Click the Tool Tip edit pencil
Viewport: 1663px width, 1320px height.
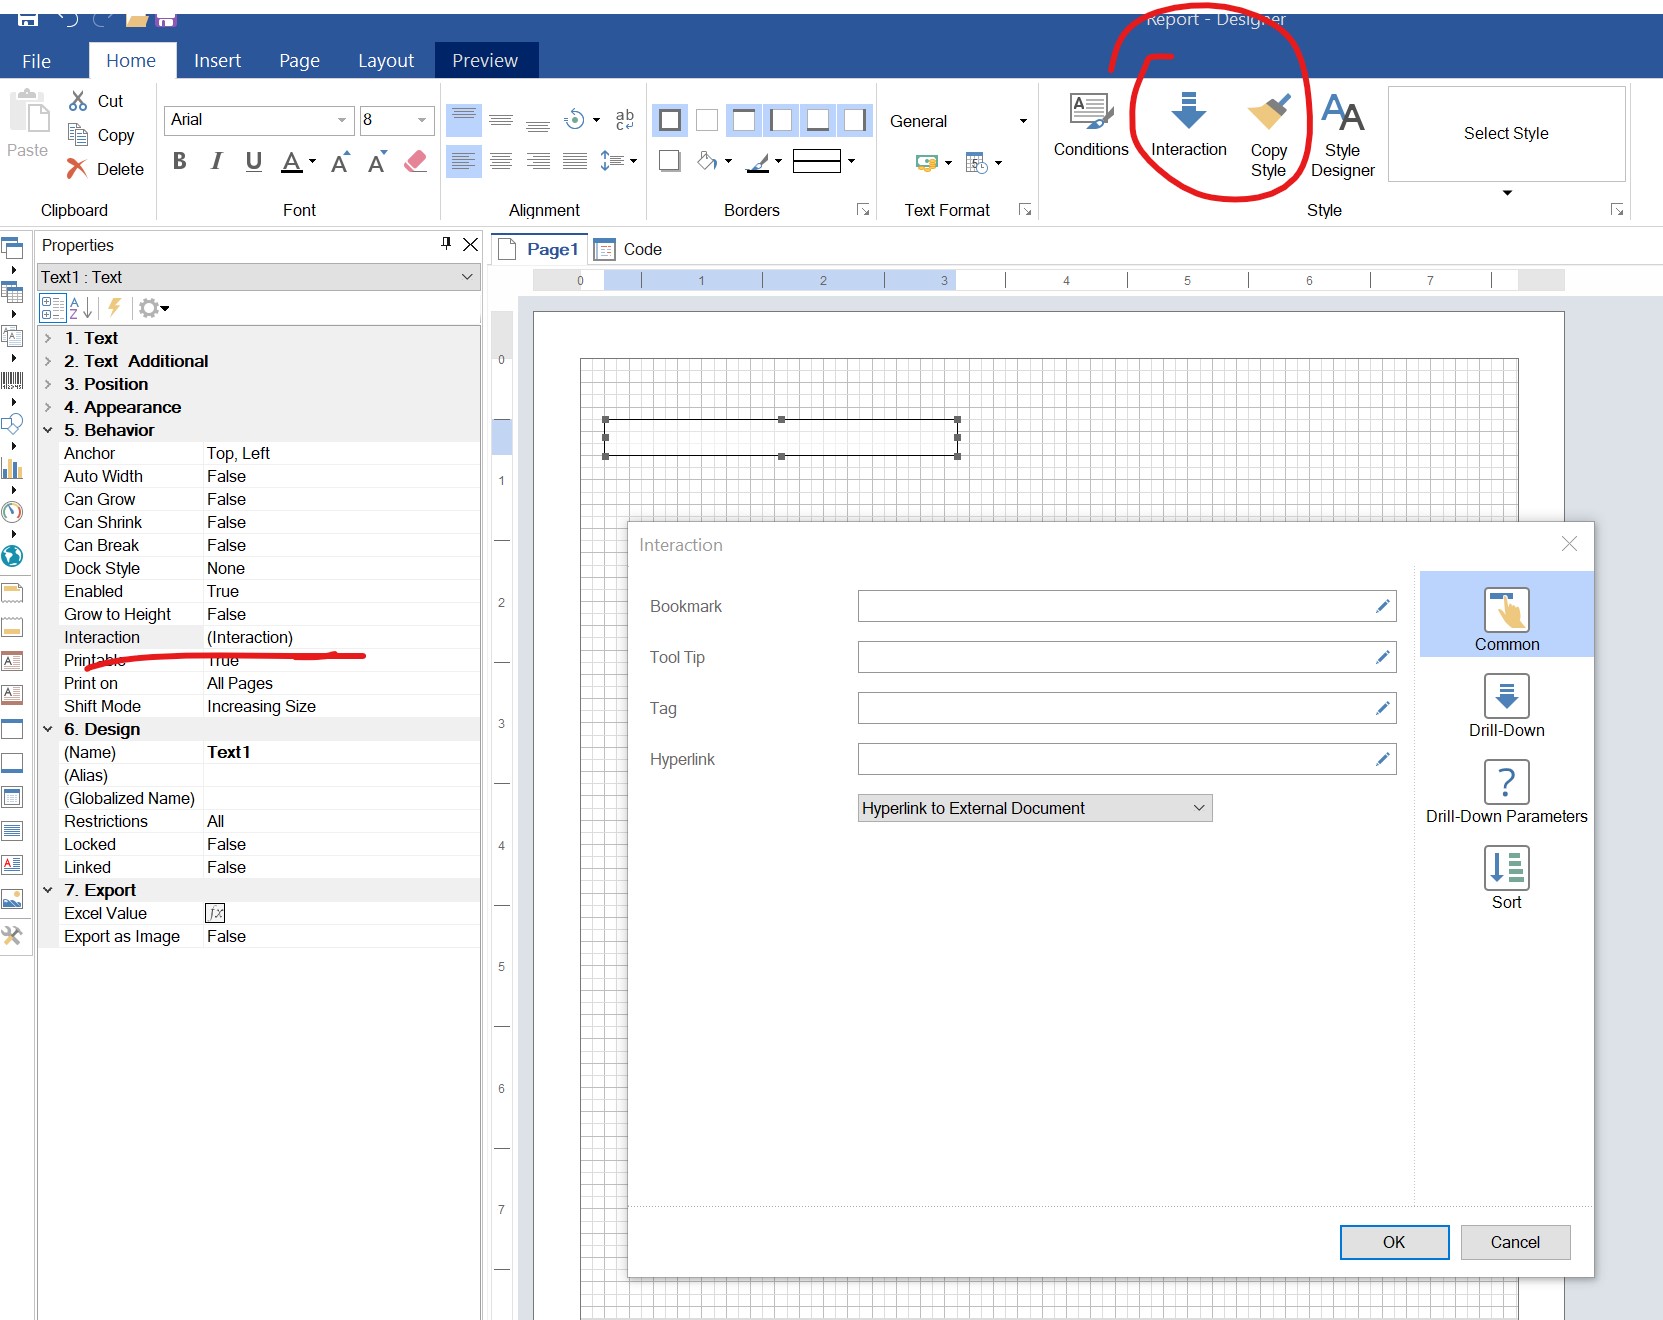pyautogui.click(x=1383, y=657)
